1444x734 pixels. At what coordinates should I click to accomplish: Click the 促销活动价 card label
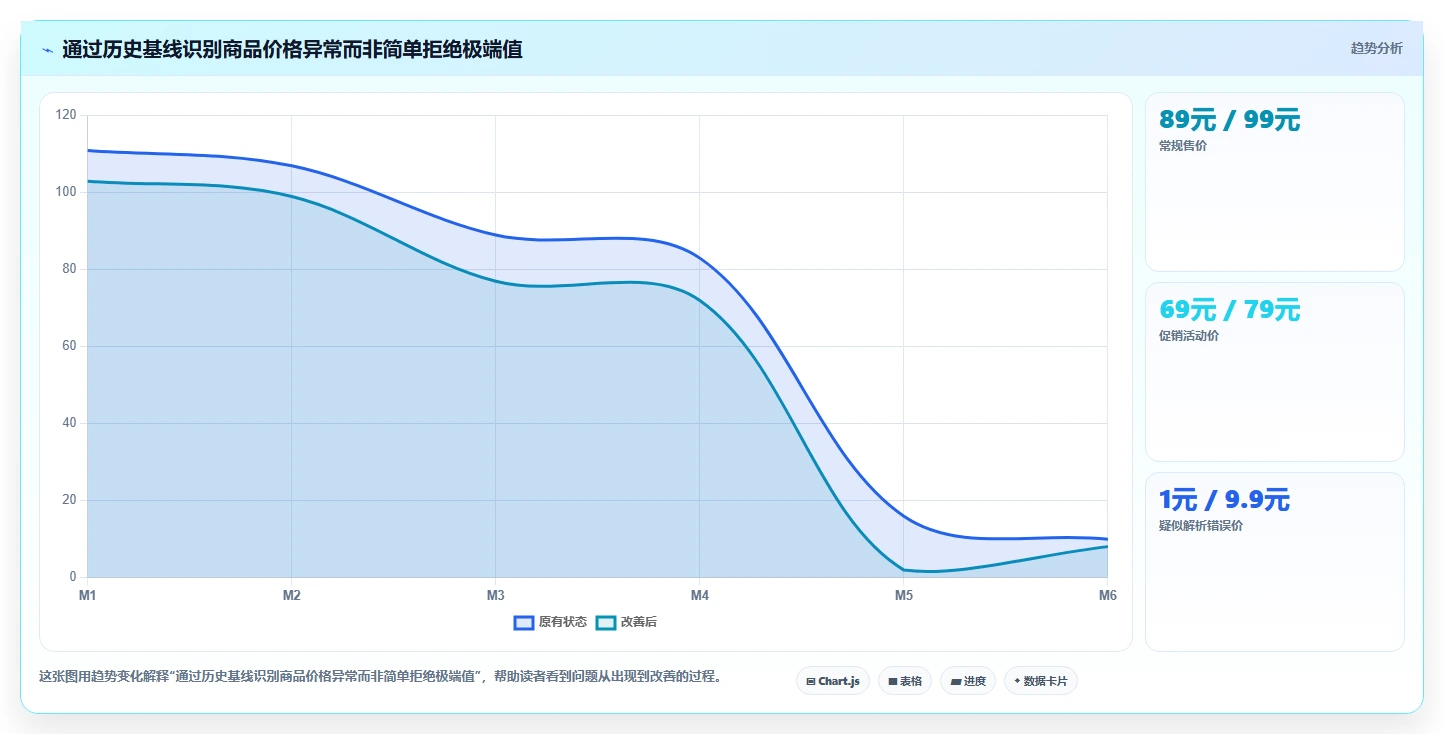[x=1189, y=336]
